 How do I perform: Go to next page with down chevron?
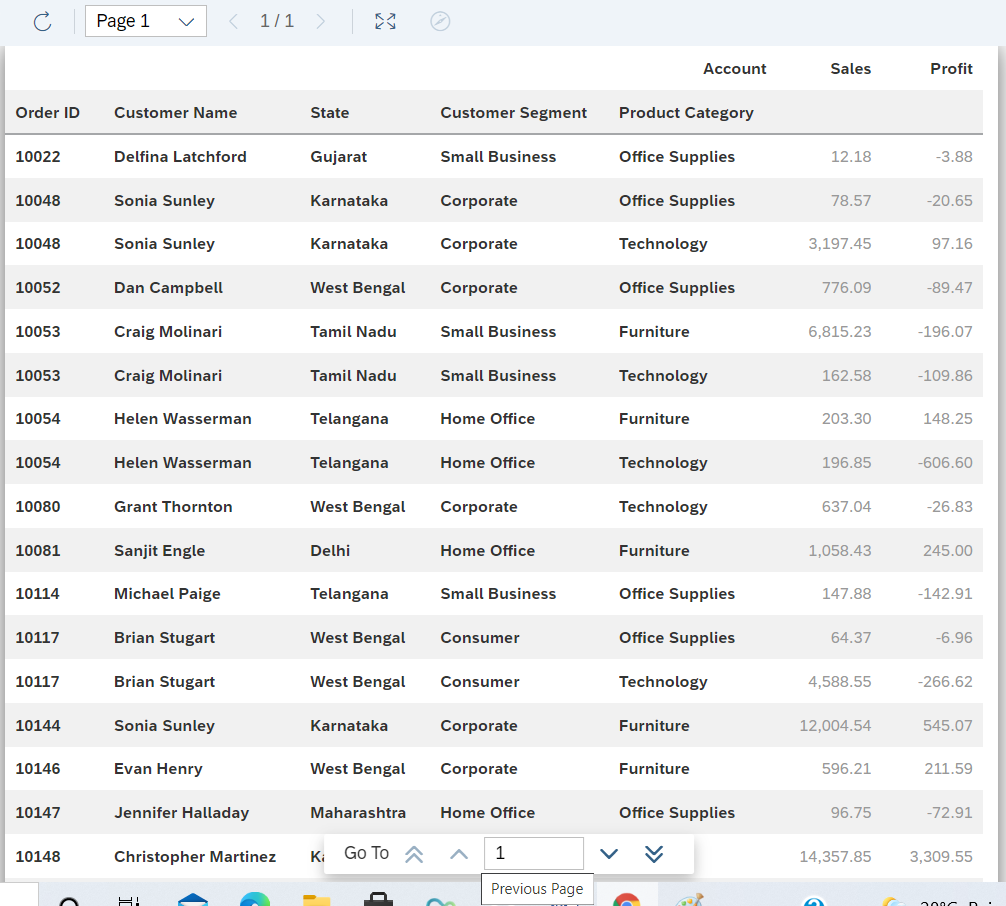pos(608,854)
